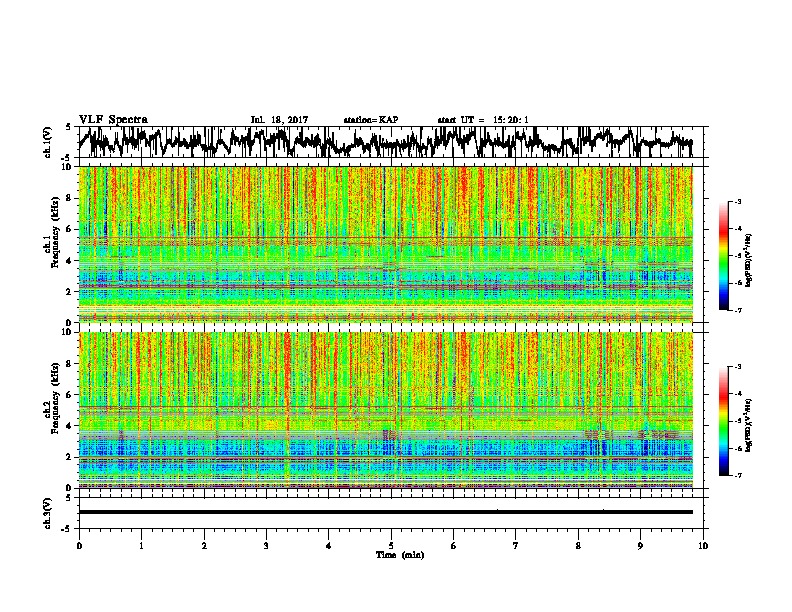792x612 pixels.
Task: Click the '2' tick on time axis
Action: (204, 546)
